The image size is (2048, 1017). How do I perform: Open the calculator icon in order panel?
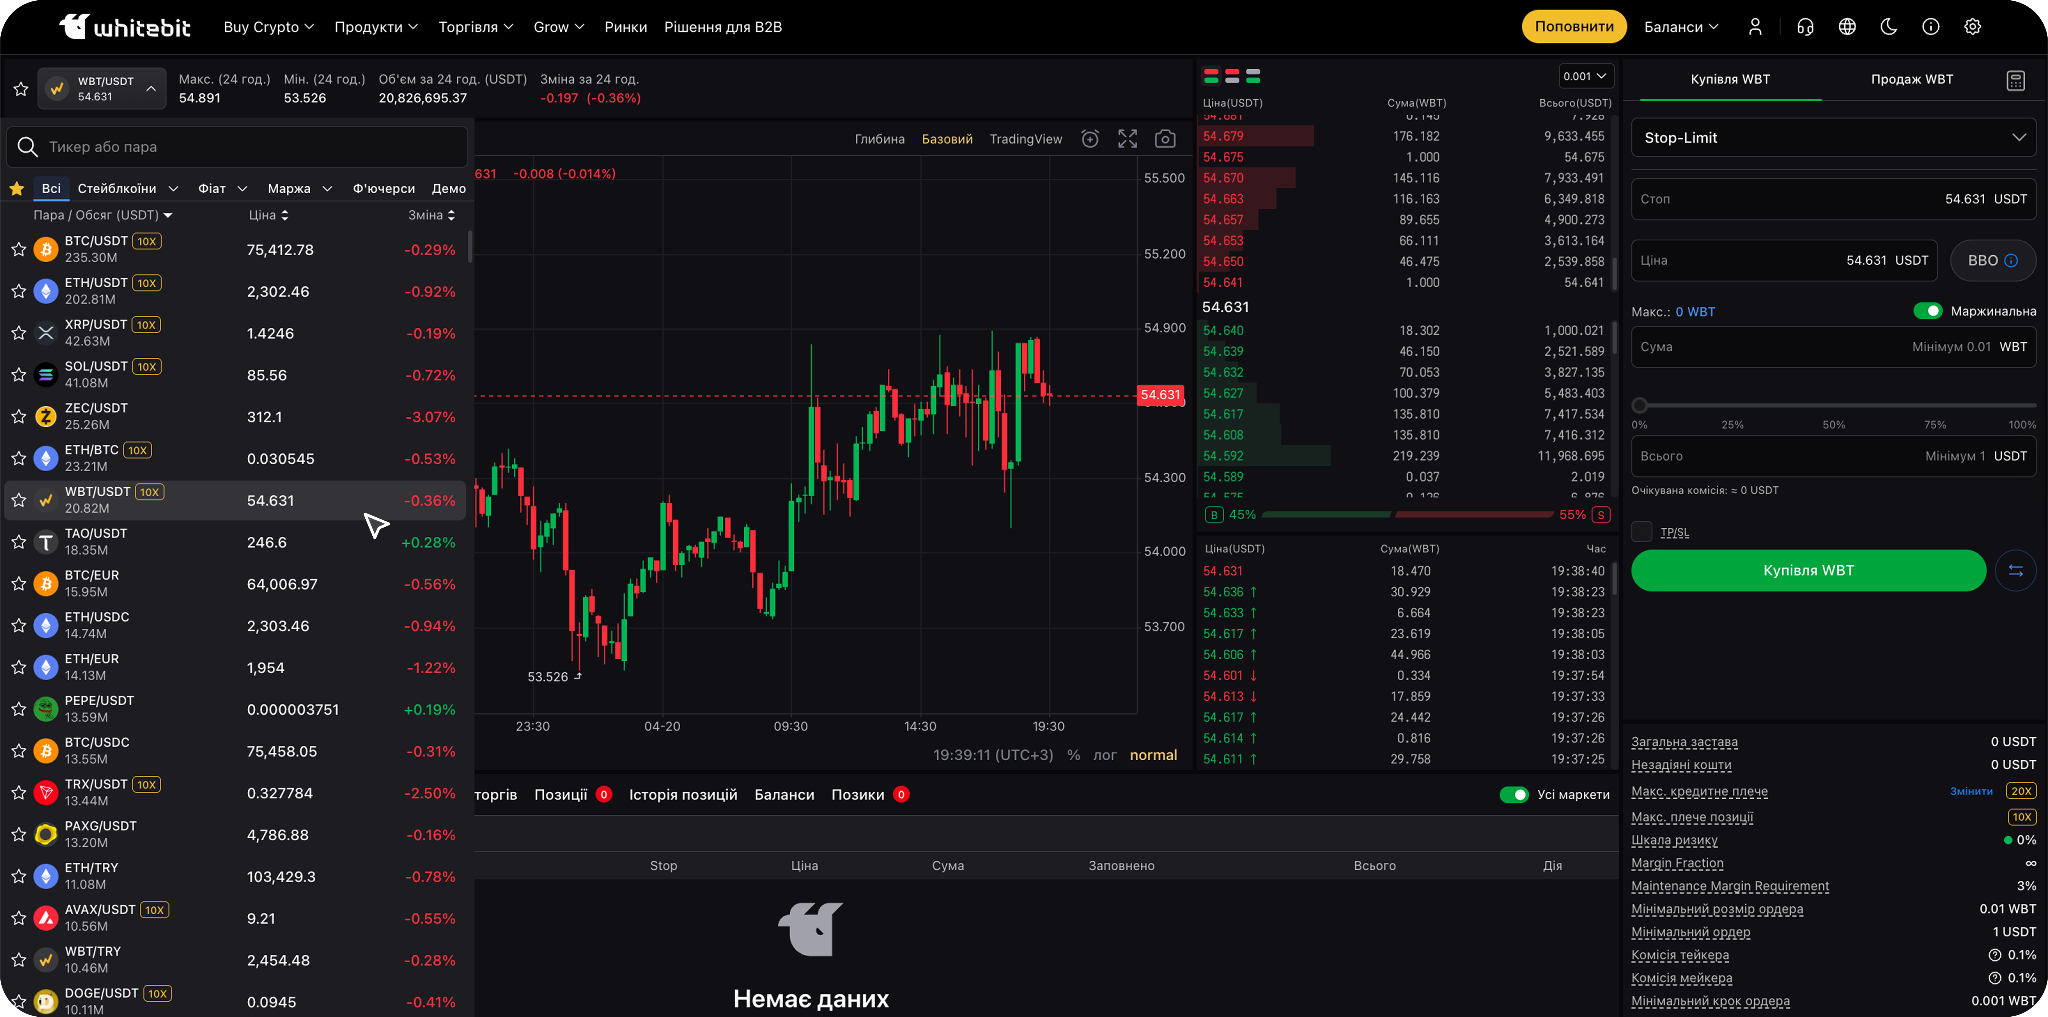tap(2016, 80)
